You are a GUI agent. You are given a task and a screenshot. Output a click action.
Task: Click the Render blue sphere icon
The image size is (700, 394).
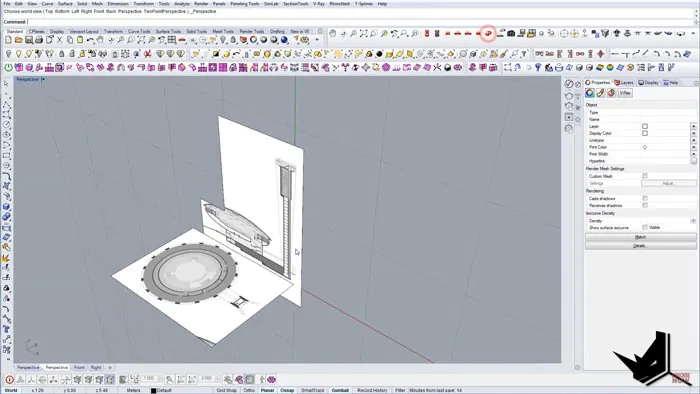[x=284, y=40]
